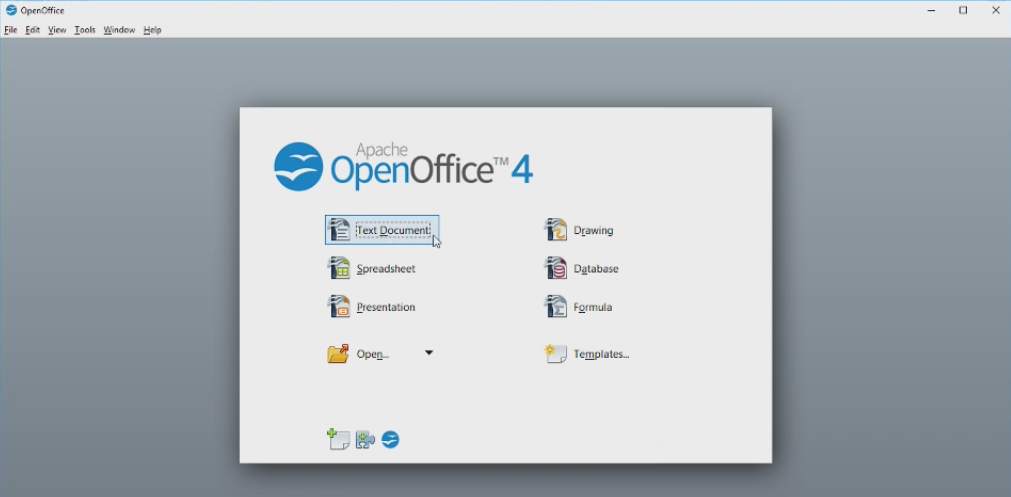Click the OpenOffice icon in title bar
Screen dimensions: 1011x497
point(11,10)
